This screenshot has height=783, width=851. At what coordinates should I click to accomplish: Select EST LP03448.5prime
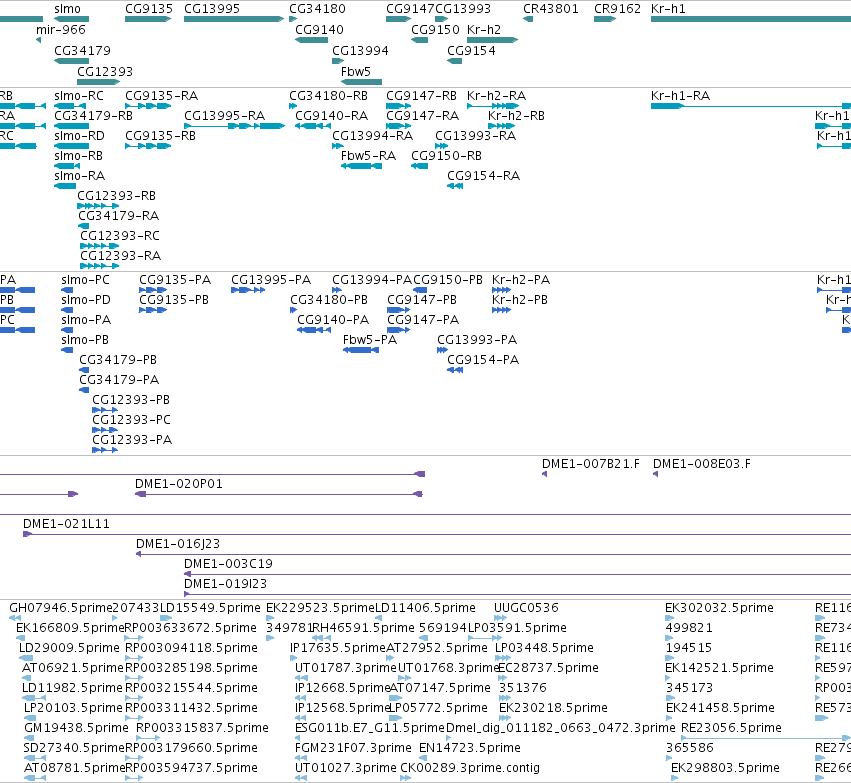point(544,648)
